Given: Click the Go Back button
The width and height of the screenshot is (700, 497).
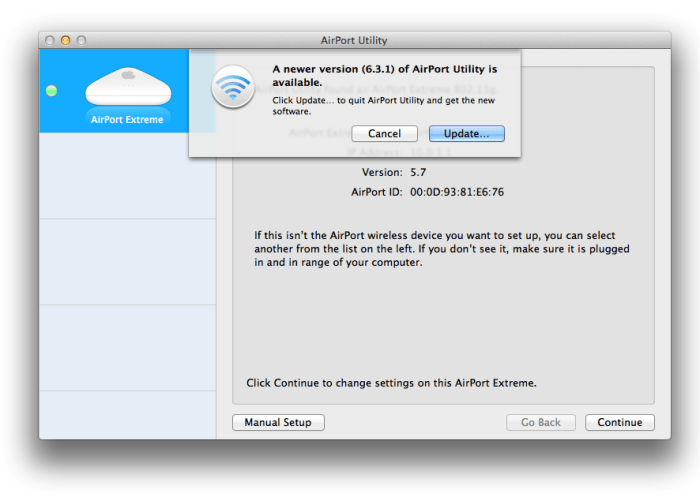Looking at the screenshot, I should 541,422.
